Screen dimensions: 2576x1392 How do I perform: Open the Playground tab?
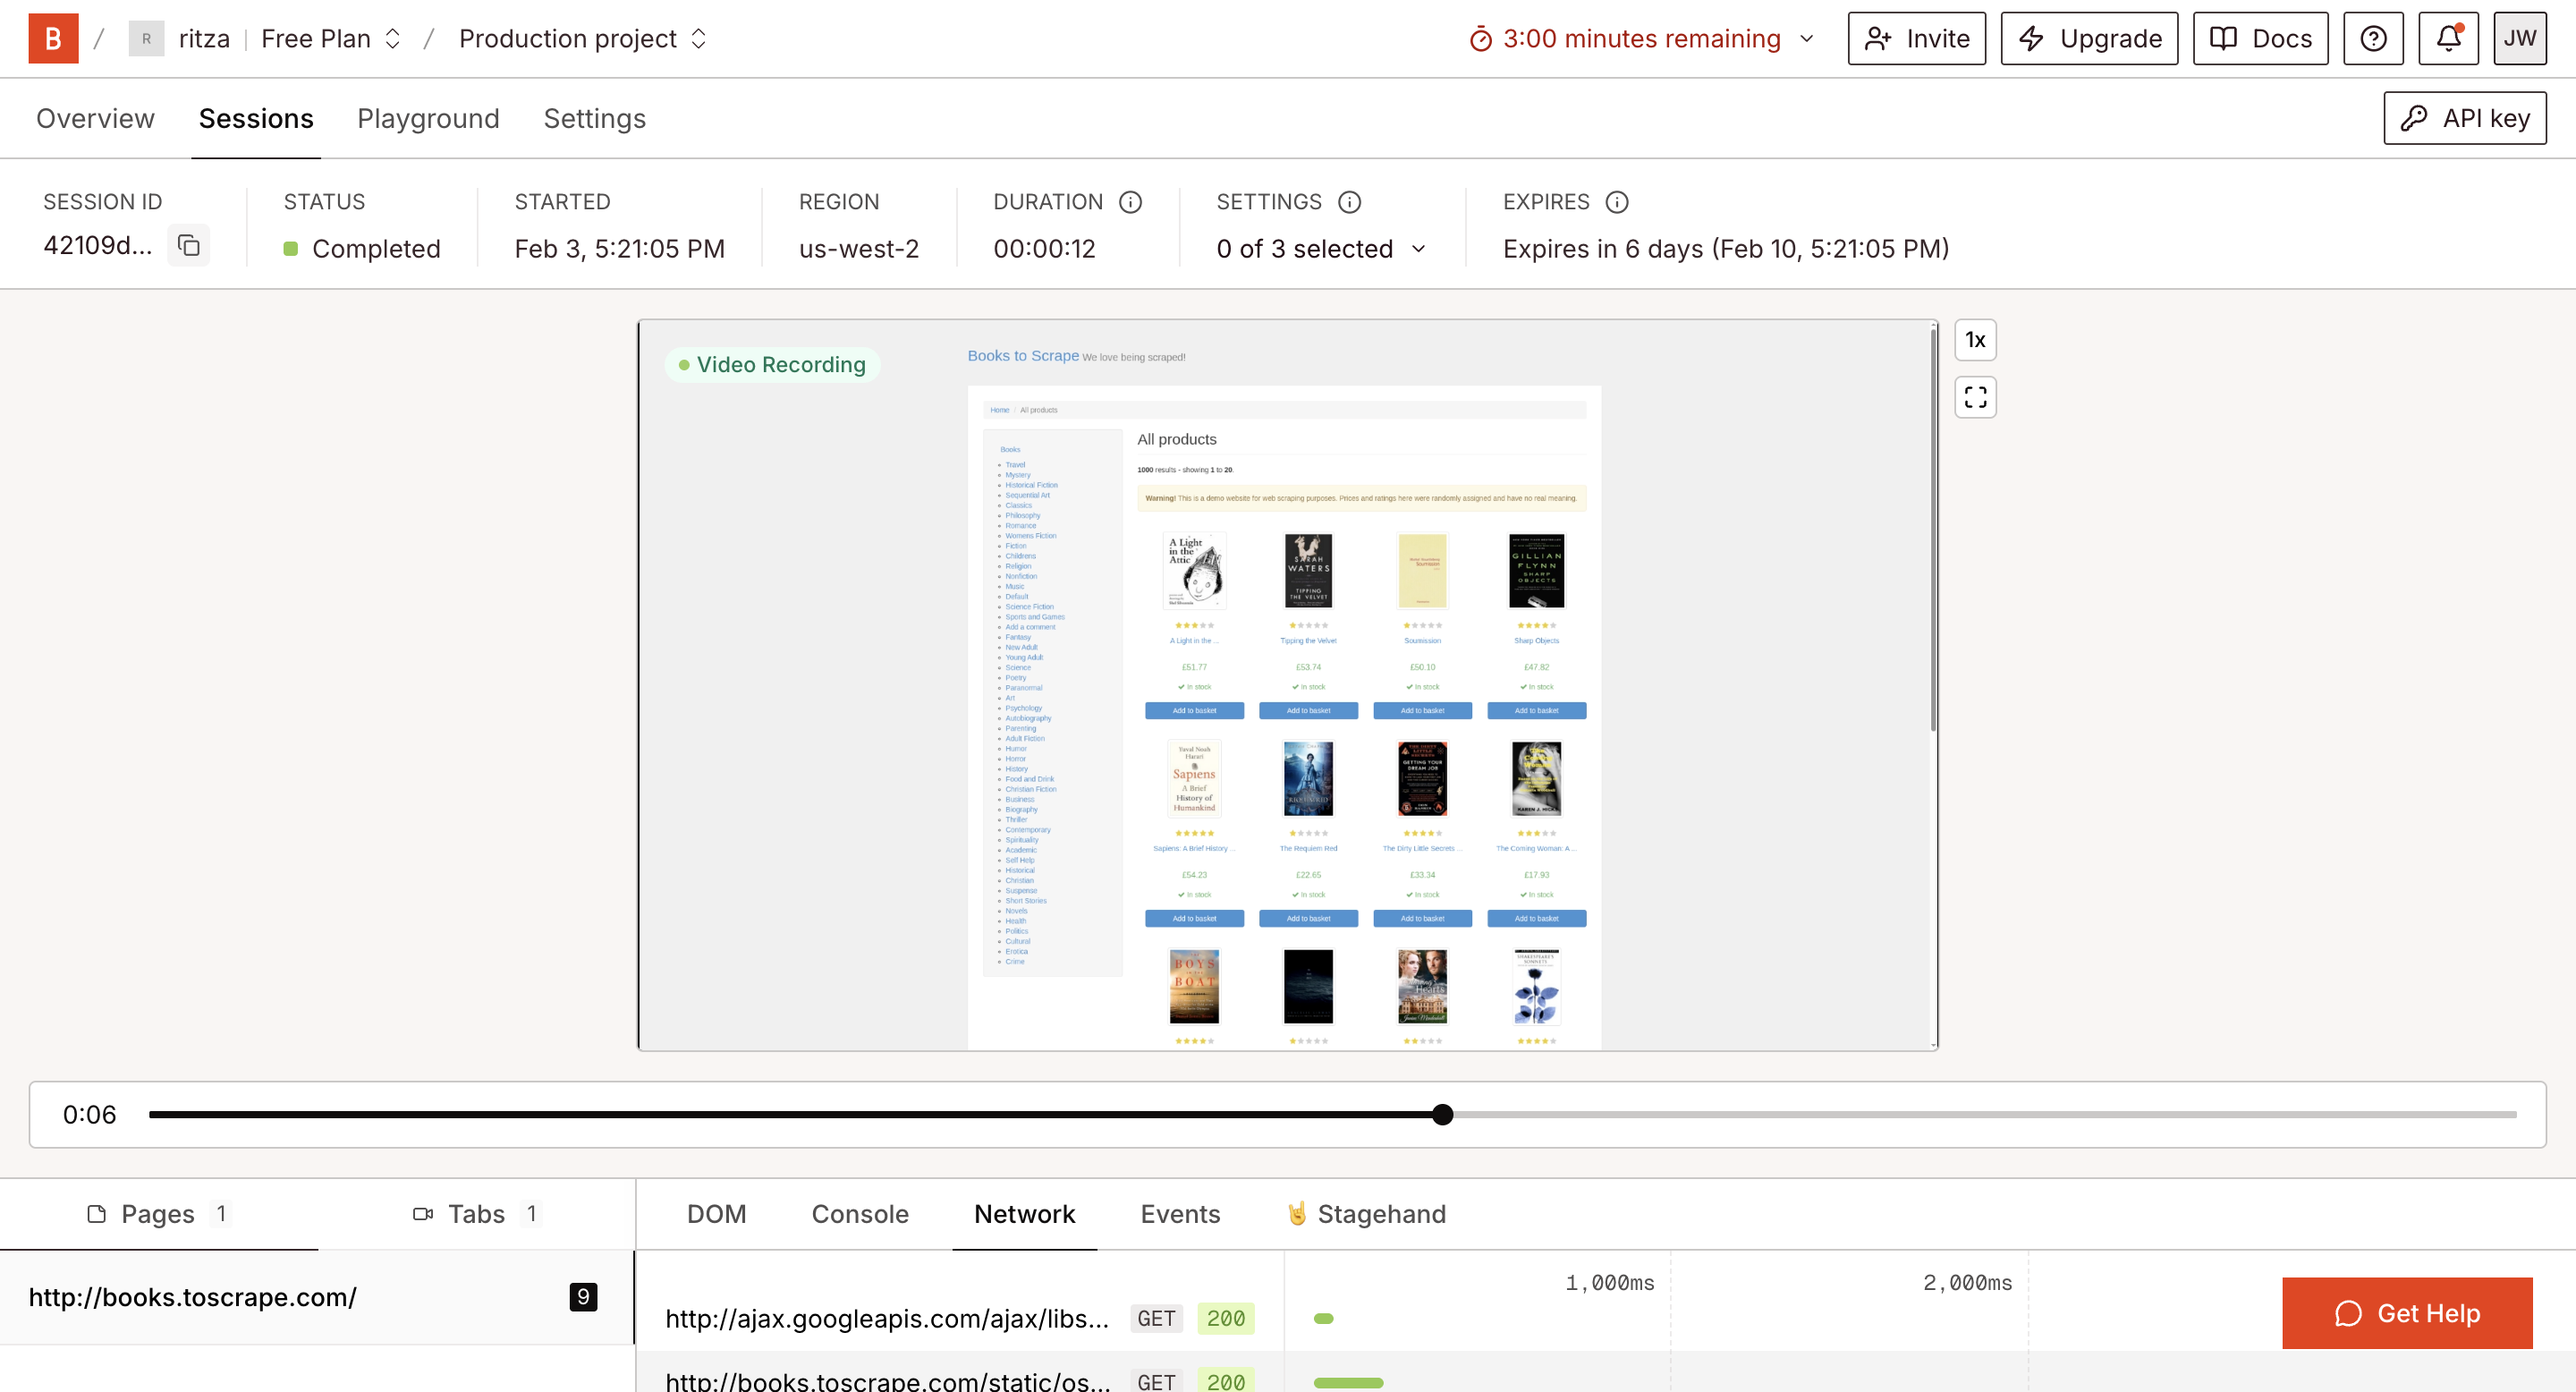click(428, 119)
